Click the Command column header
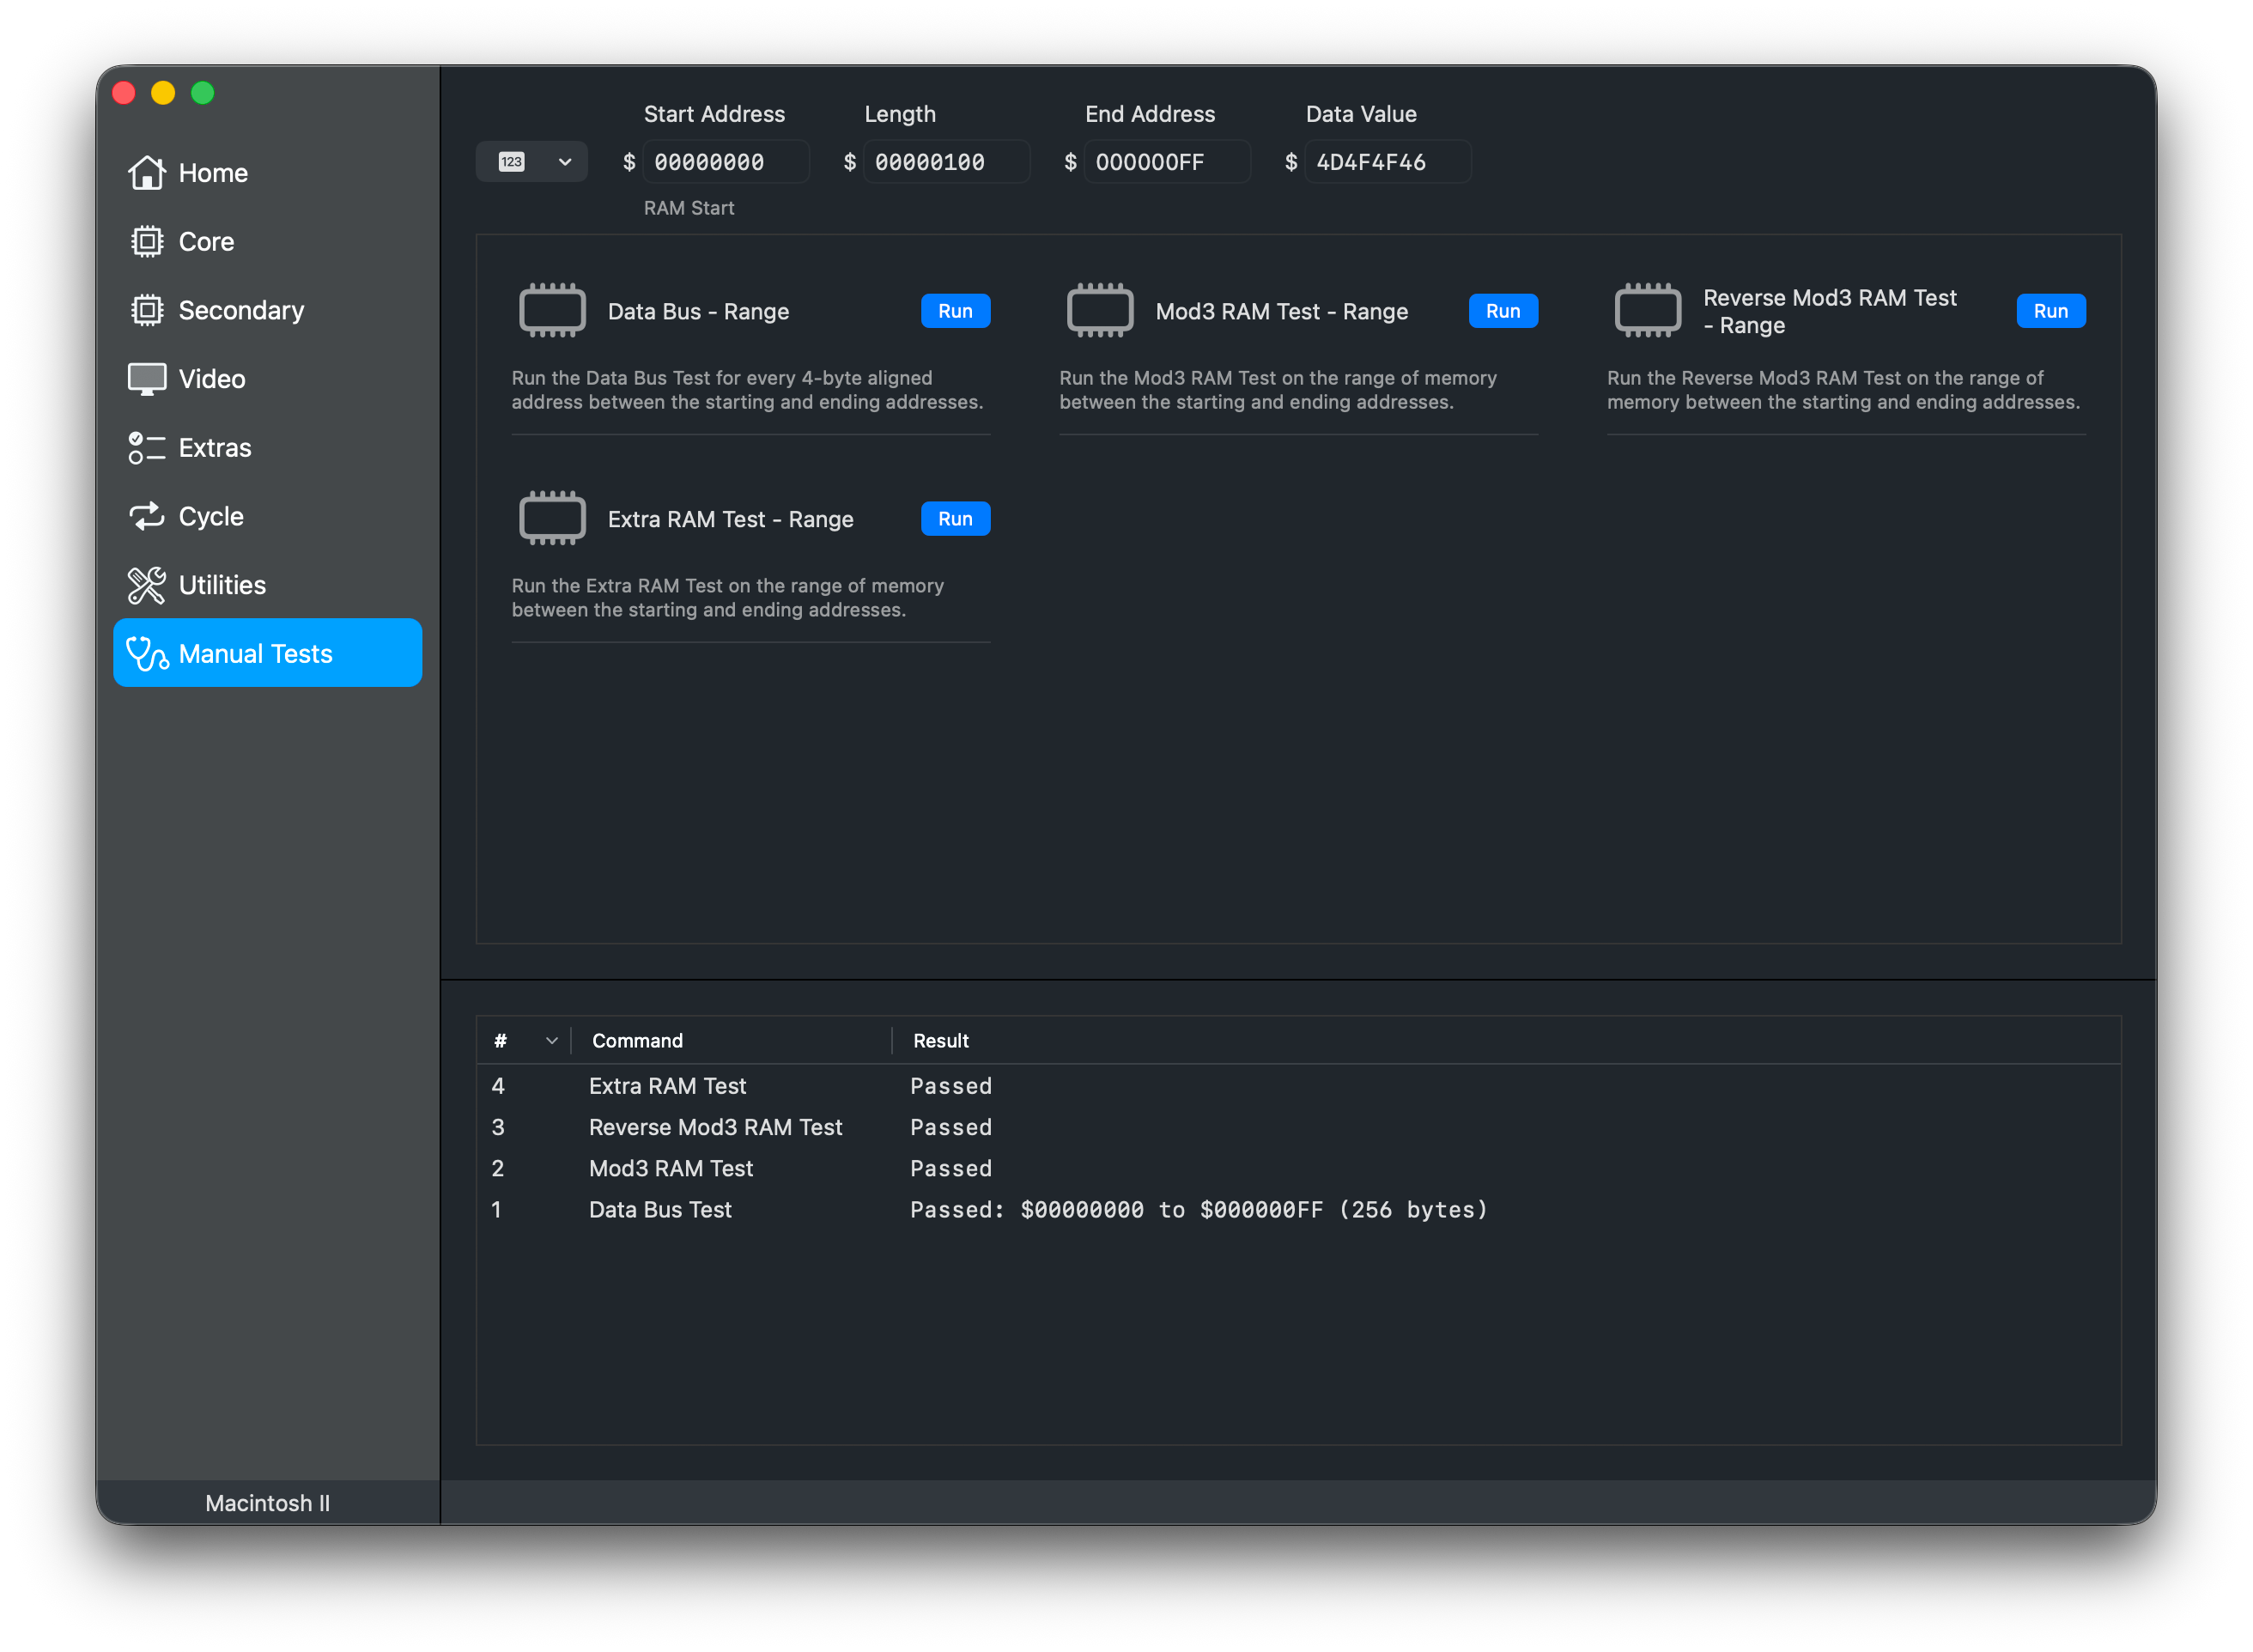This screenshot has height=1652, width=2253. 637,1041
